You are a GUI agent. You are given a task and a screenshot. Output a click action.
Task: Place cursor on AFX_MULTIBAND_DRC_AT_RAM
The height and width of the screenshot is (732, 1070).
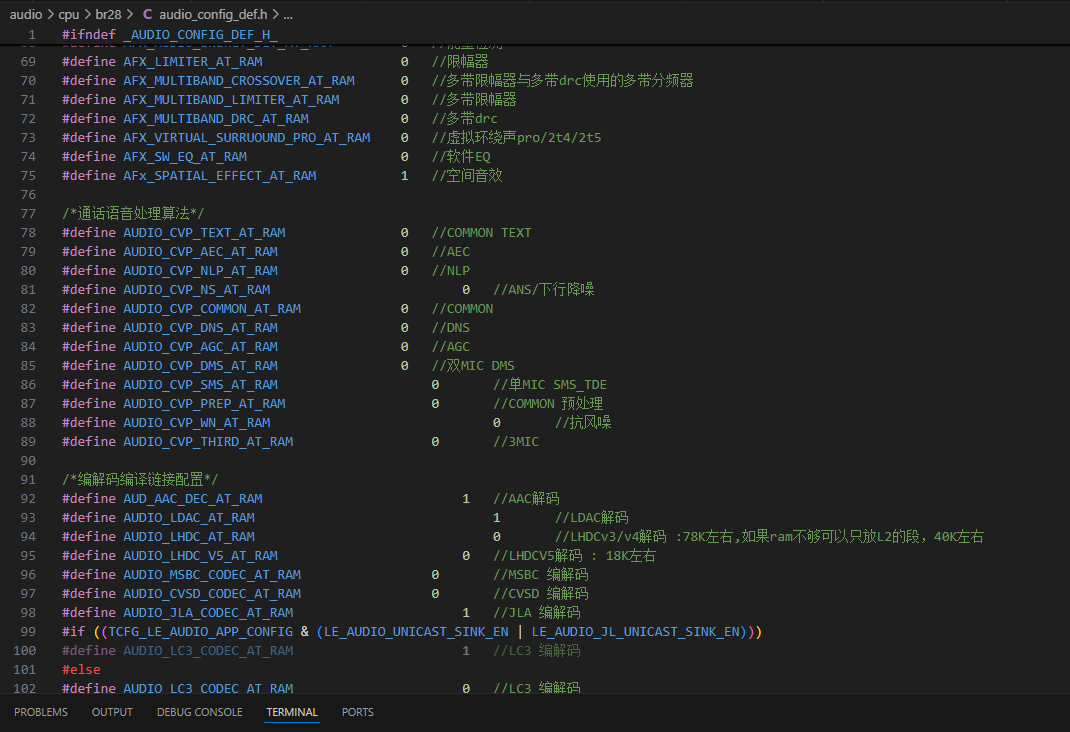coord(216,119)
